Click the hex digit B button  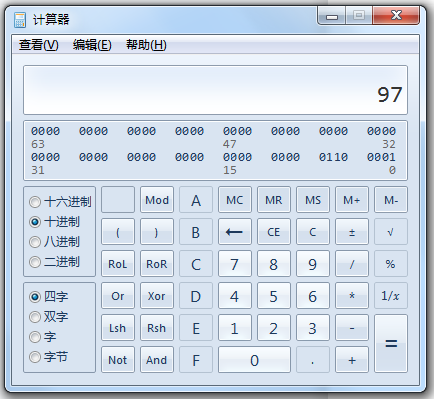tap(196, 232)
